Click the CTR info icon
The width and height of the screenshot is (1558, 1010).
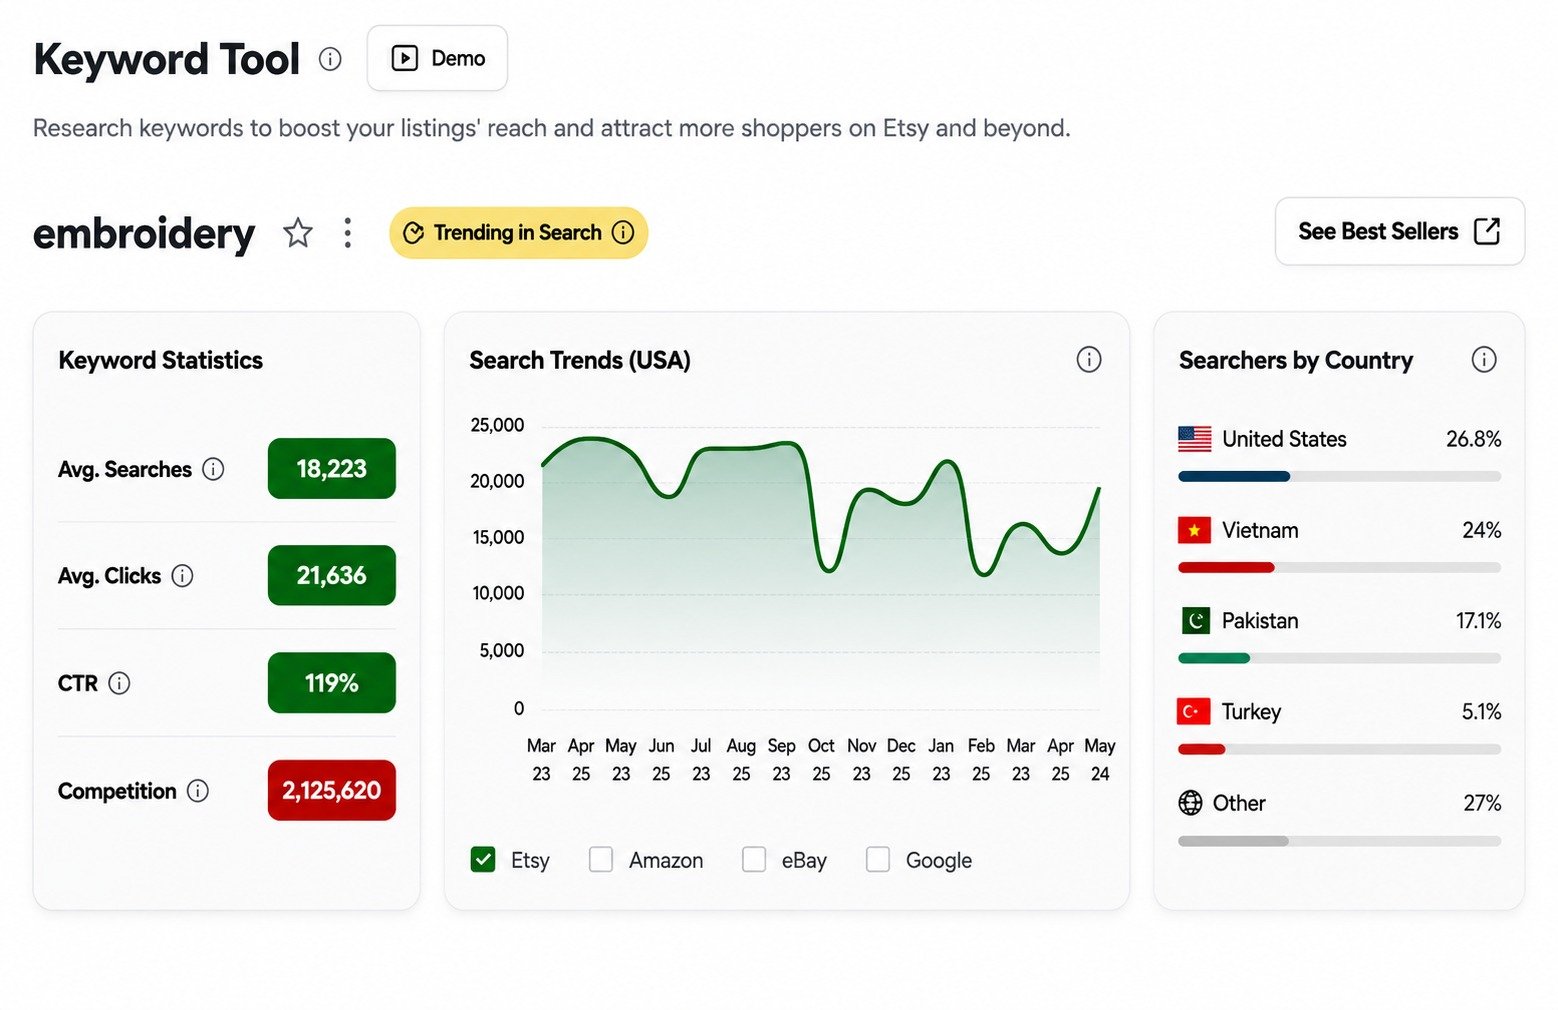click(119, 684)
